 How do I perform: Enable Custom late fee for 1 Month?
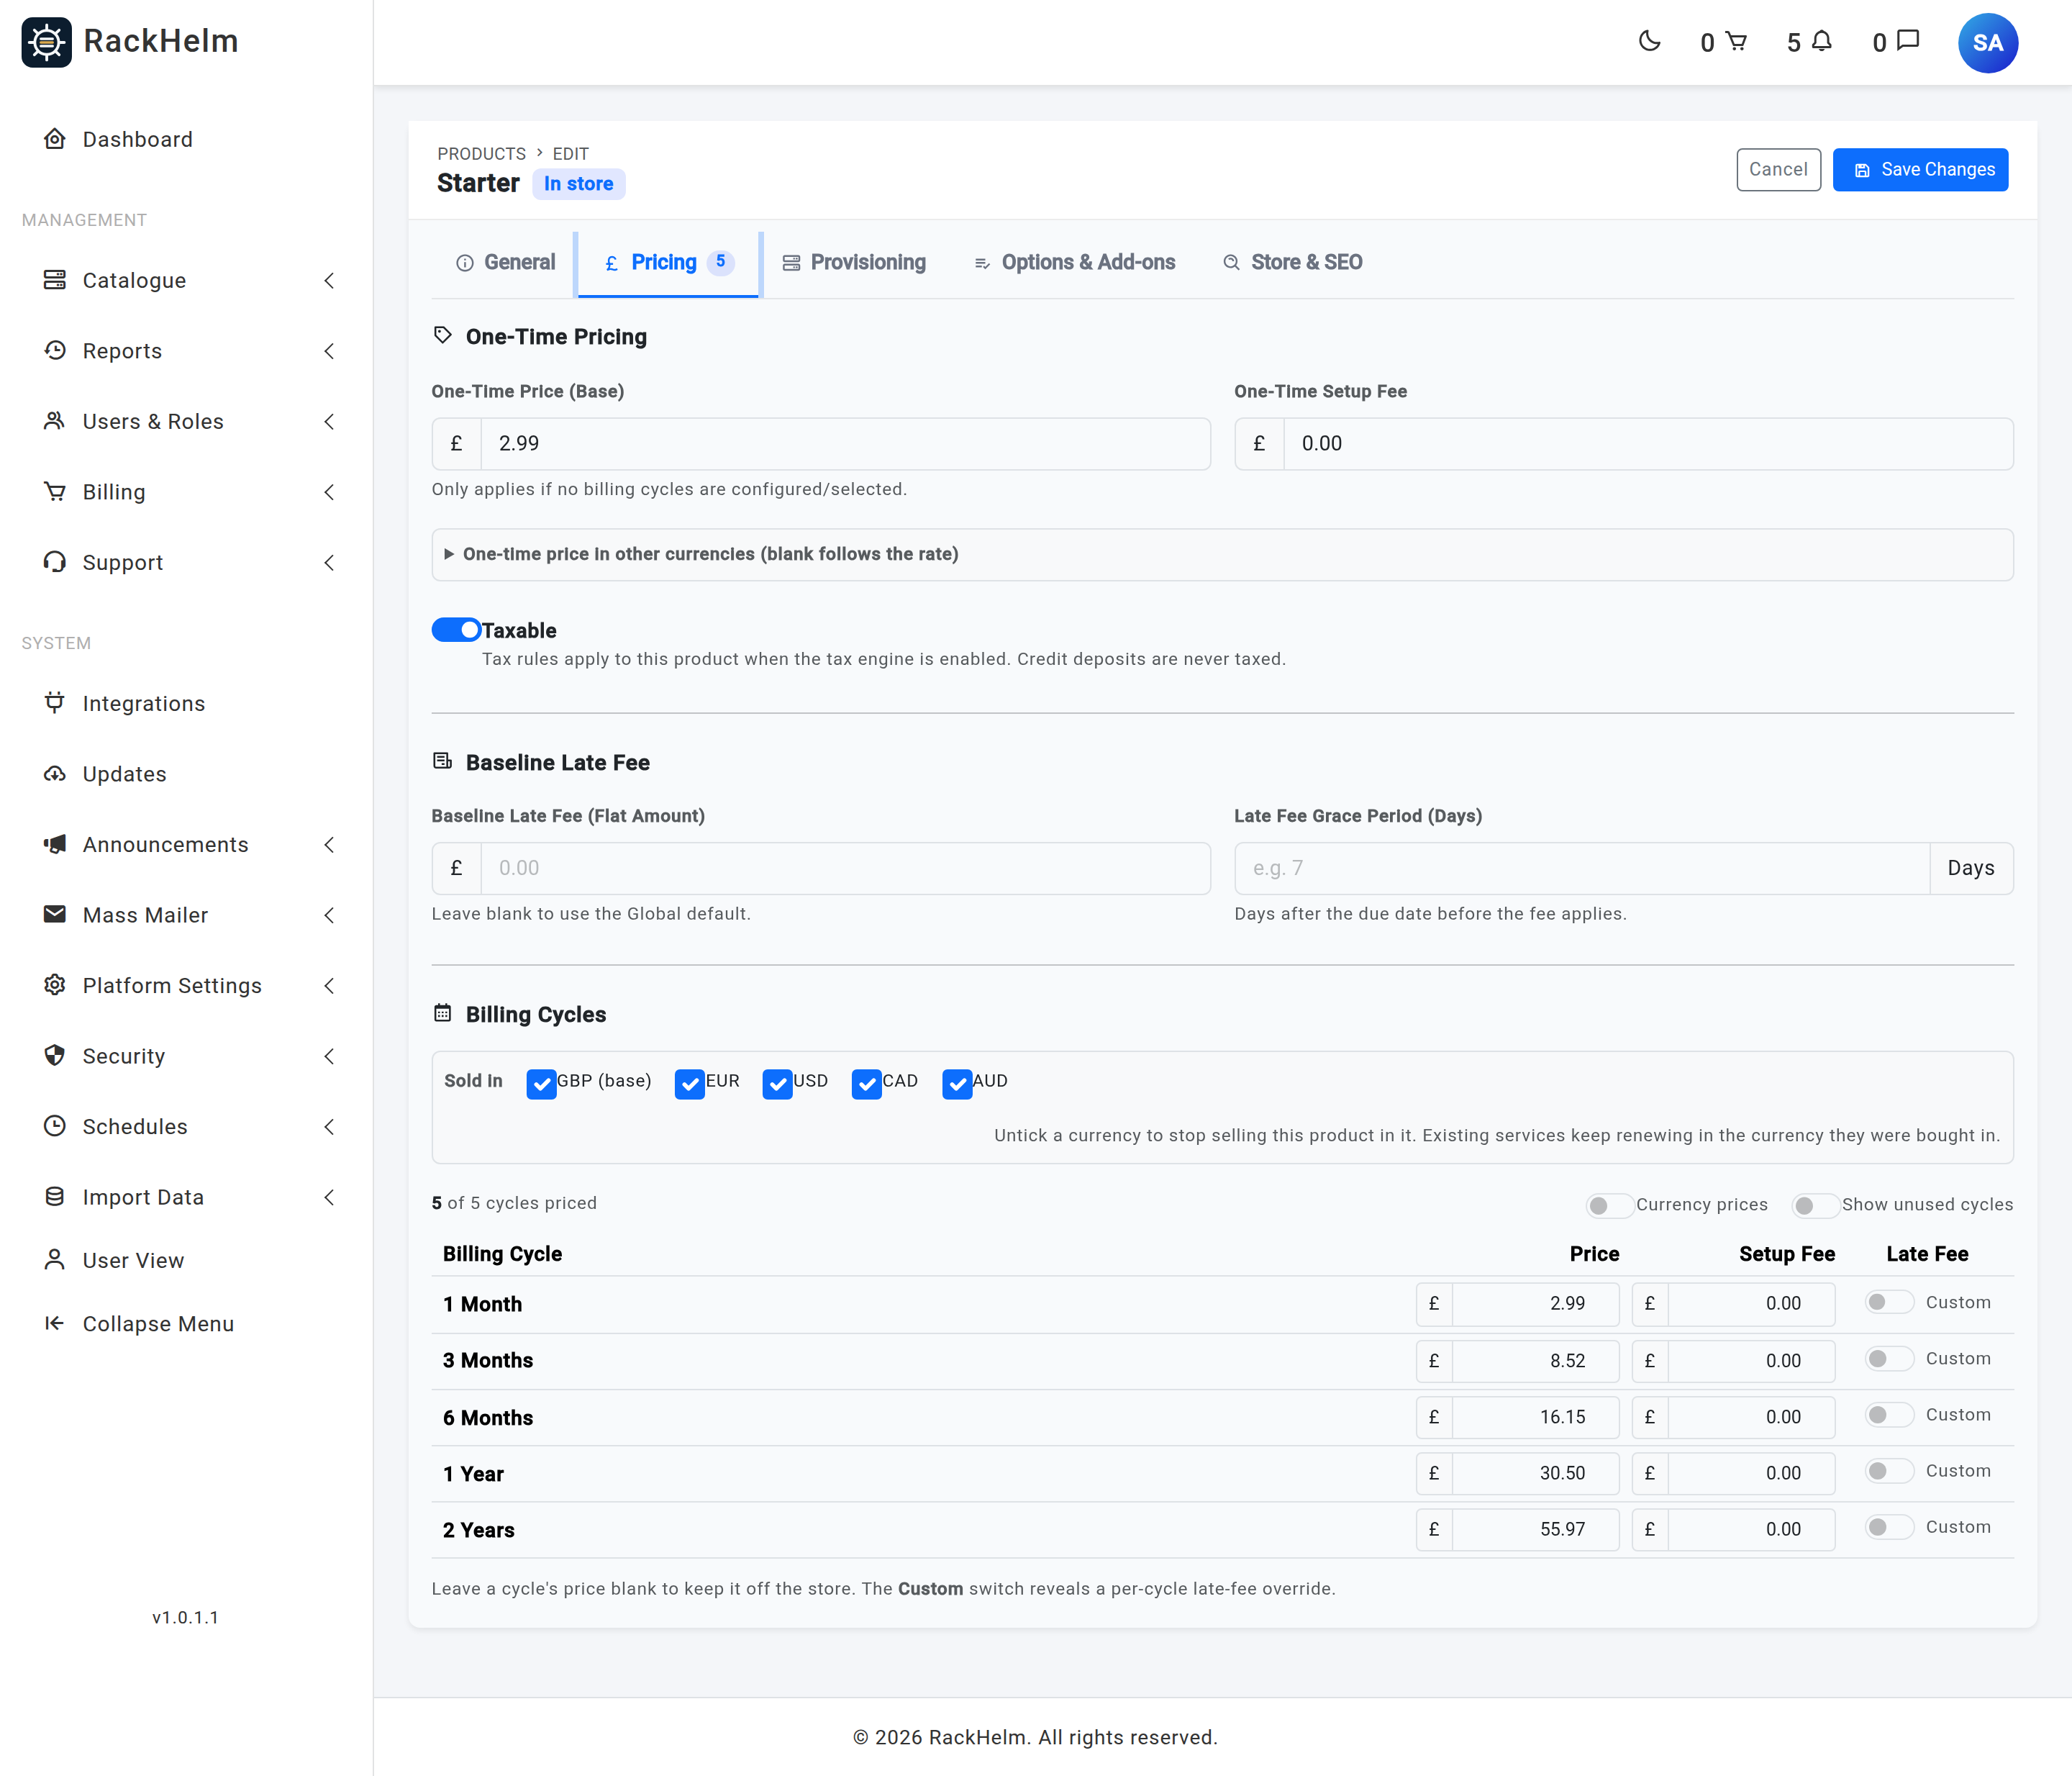[x=1889, y=1302]
